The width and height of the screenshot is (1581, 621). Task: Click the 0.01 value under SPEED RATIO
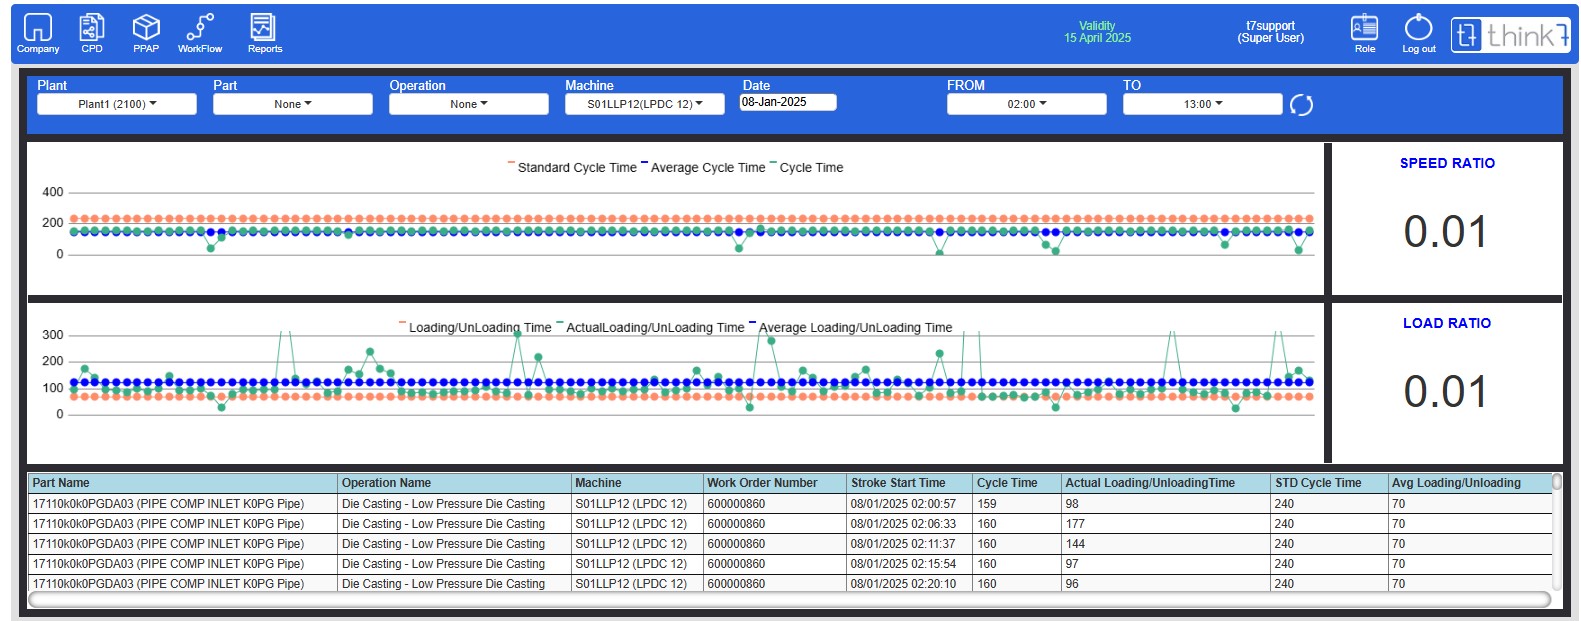point(1446,232)
